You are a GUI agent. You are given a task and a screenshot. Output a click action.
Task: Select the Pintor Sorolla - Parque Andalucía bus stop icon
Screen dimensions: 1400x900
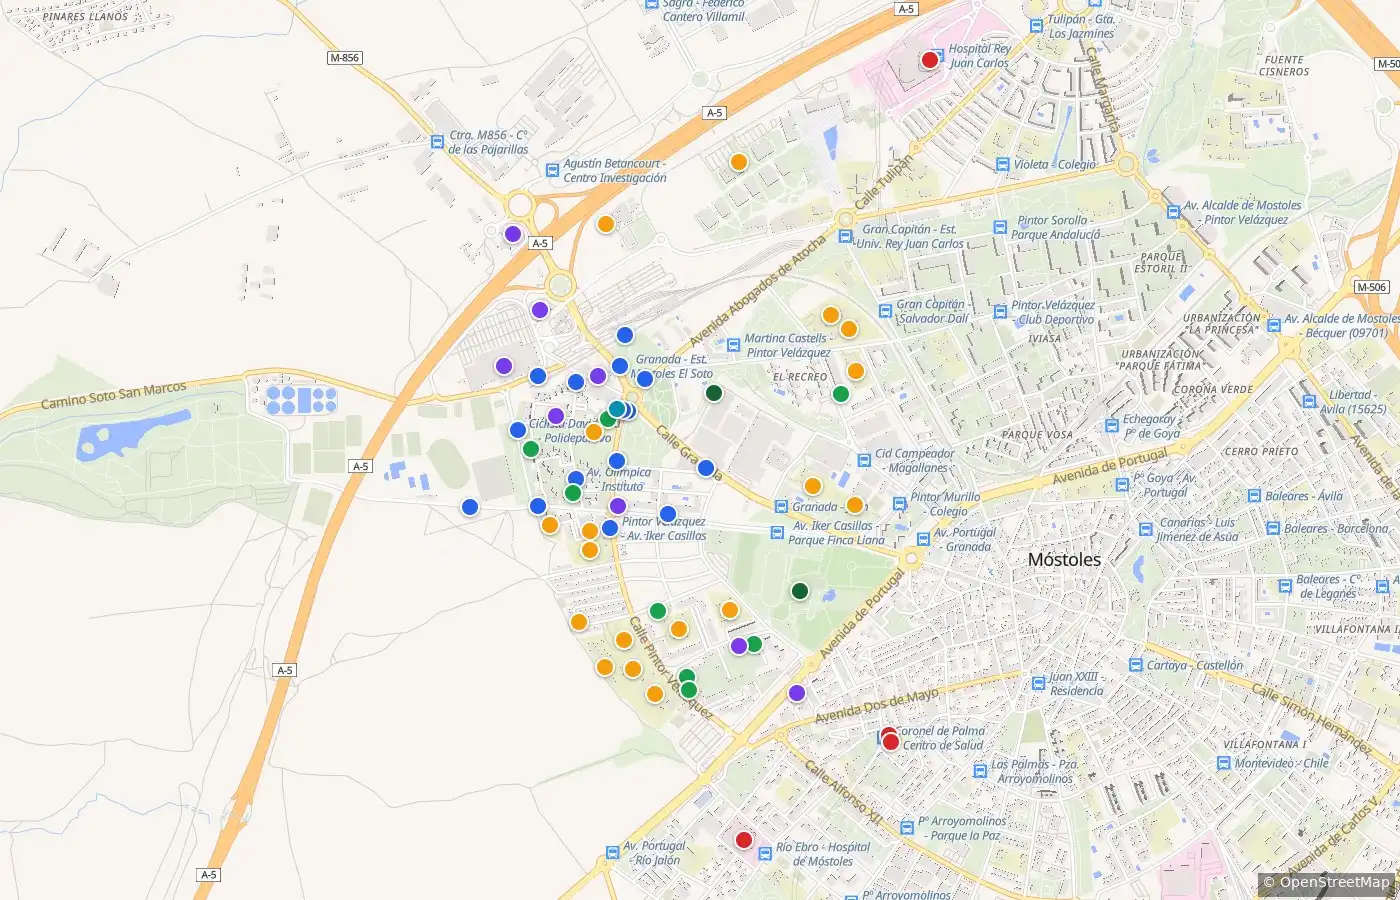(999, 227)
